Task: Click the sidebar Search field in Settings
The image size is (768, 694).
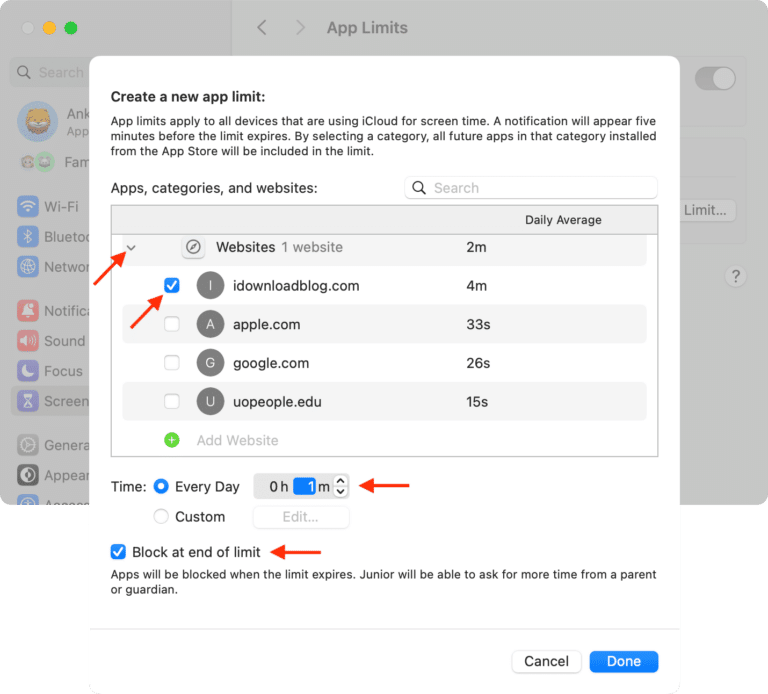Action: pos(50,72)
